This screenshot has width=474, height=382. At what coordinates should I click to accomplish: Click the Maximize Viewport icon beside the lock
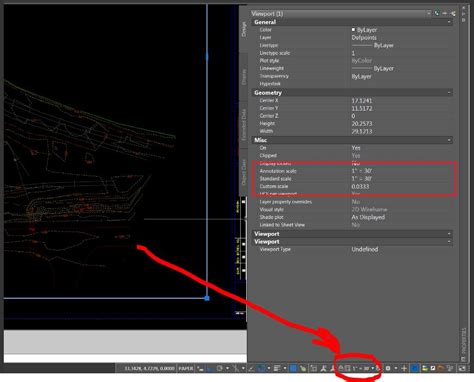pyautogui.click(x=347, y=368)
